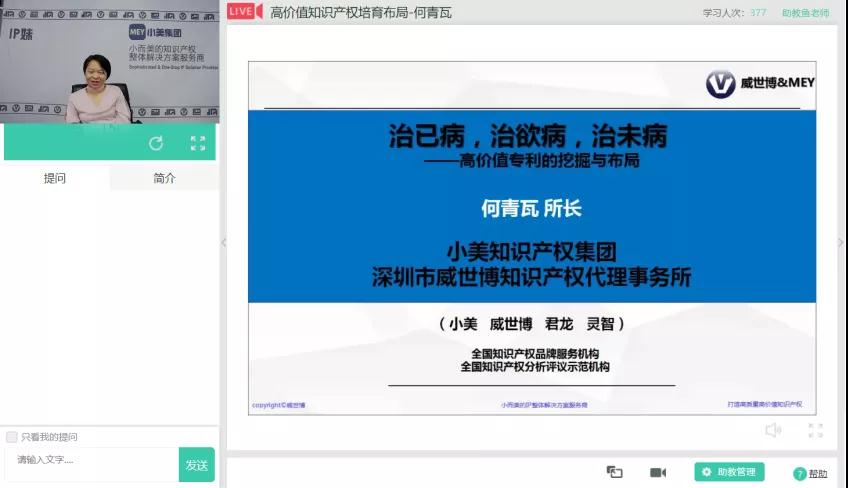The width and height of the screenshot is (848, 488).
Task: Send question with 发送 button
Action: point(197,464)
